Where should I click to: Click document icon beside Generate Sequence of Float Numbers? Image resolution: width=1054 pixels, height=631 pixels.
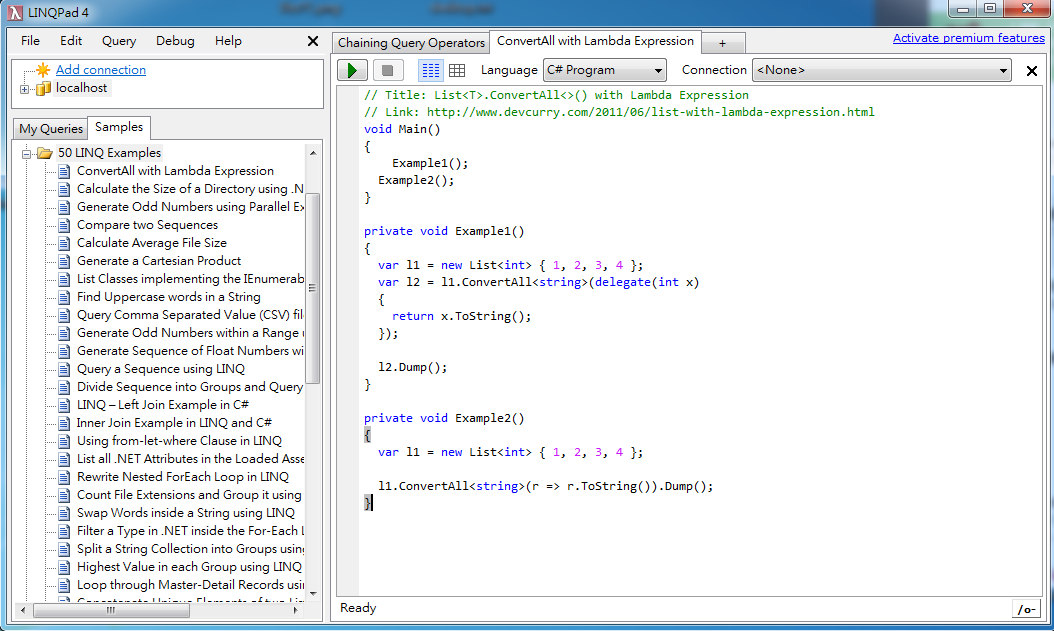point(64,351)
